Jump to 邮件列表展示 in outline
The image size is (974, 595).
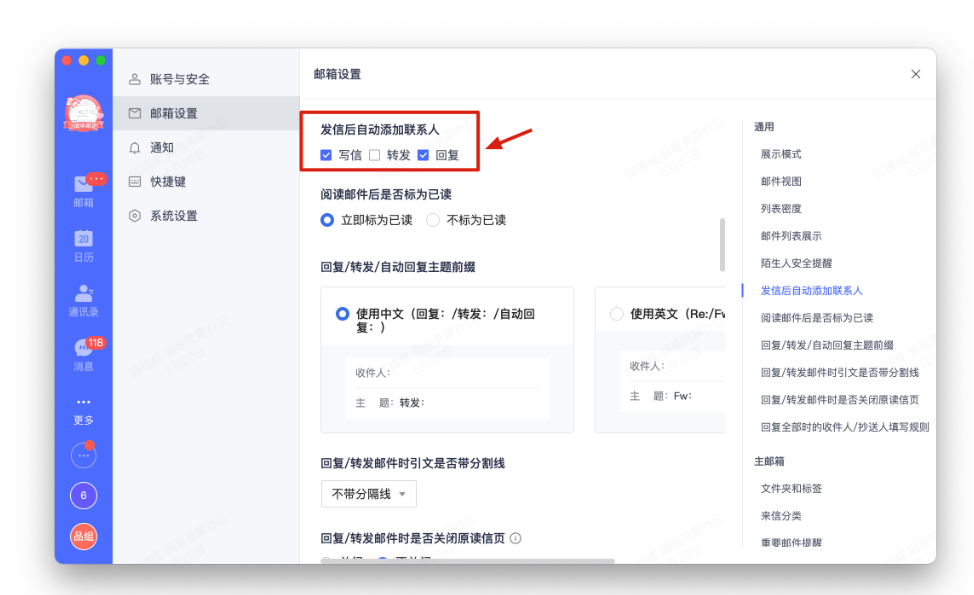pos(791,236)
